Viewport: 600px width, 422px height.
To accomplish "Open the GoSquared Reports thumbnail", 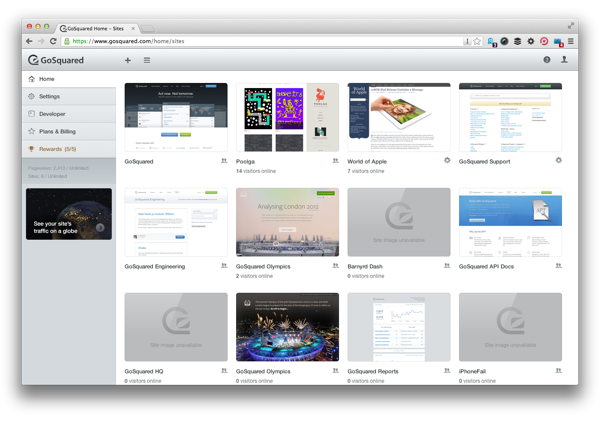I will (x=399, y=327).
